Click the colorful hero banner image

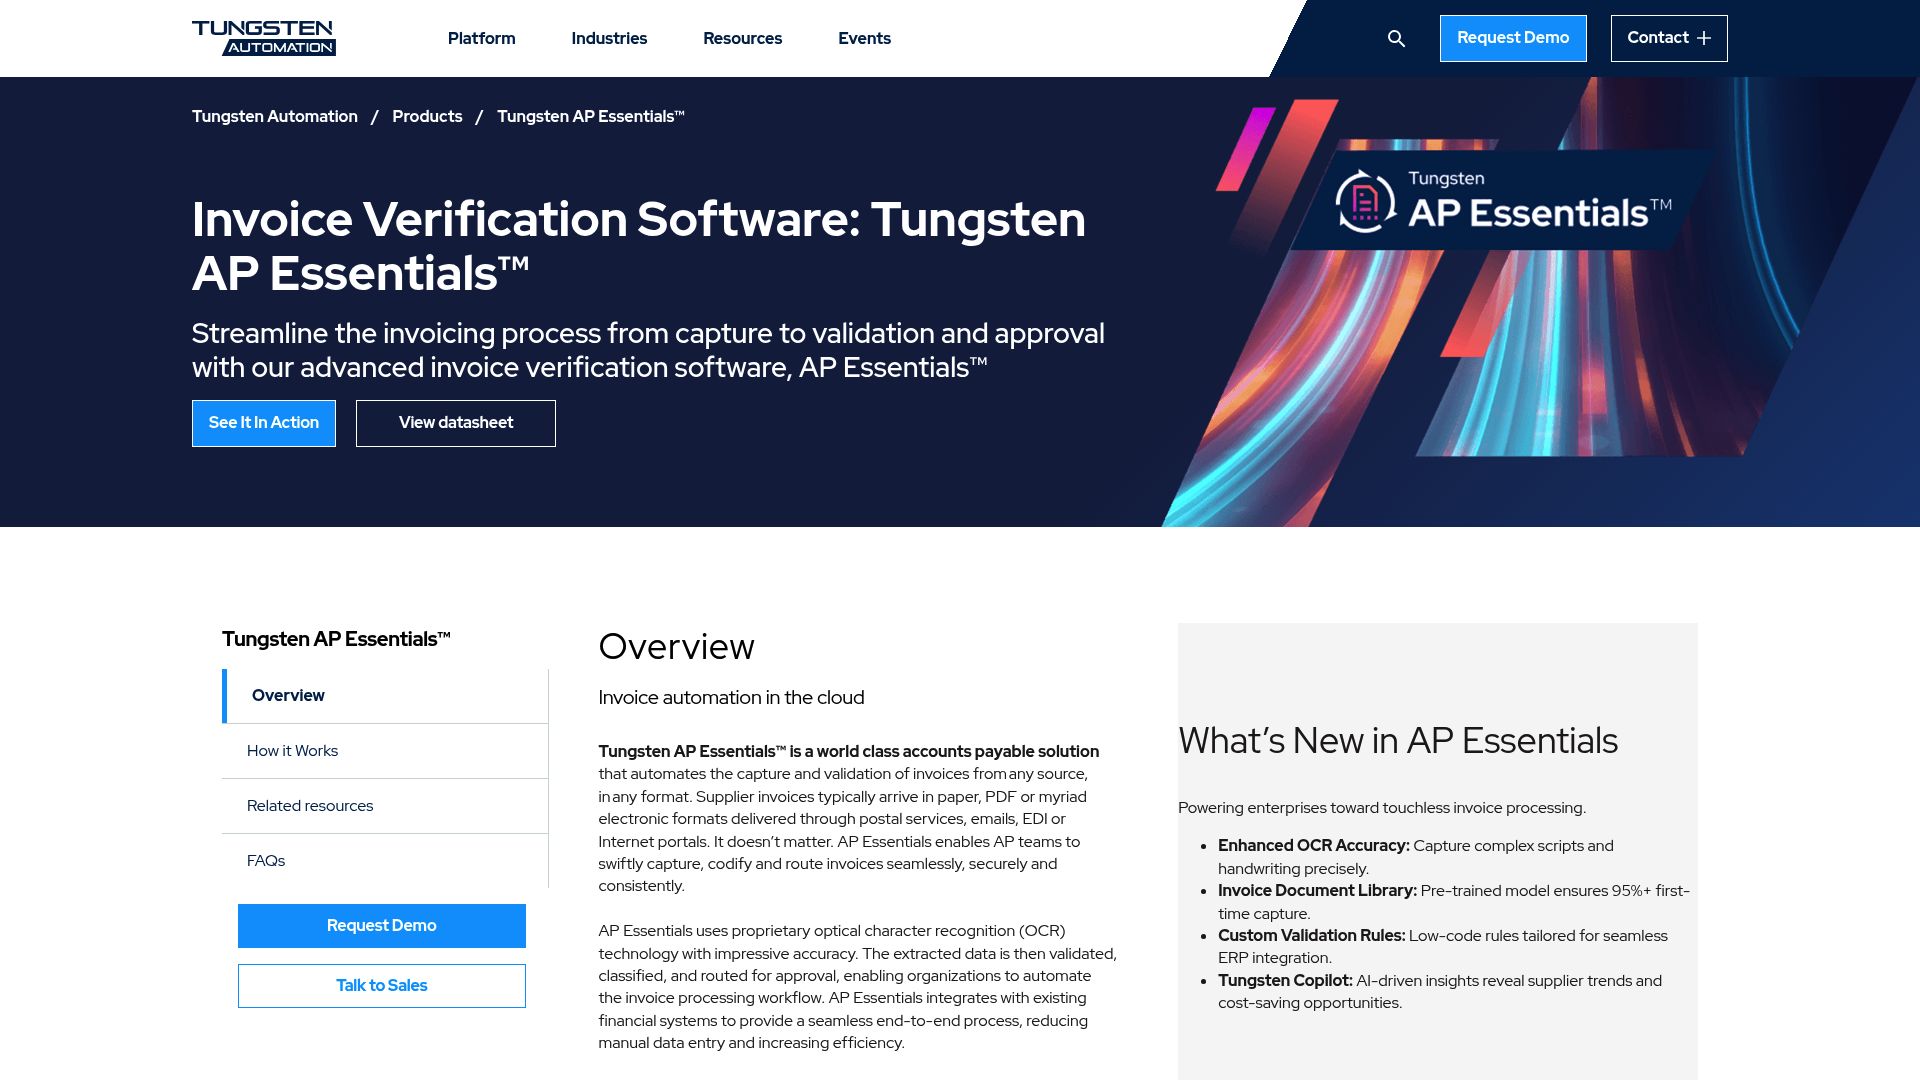coord(1540,302)
